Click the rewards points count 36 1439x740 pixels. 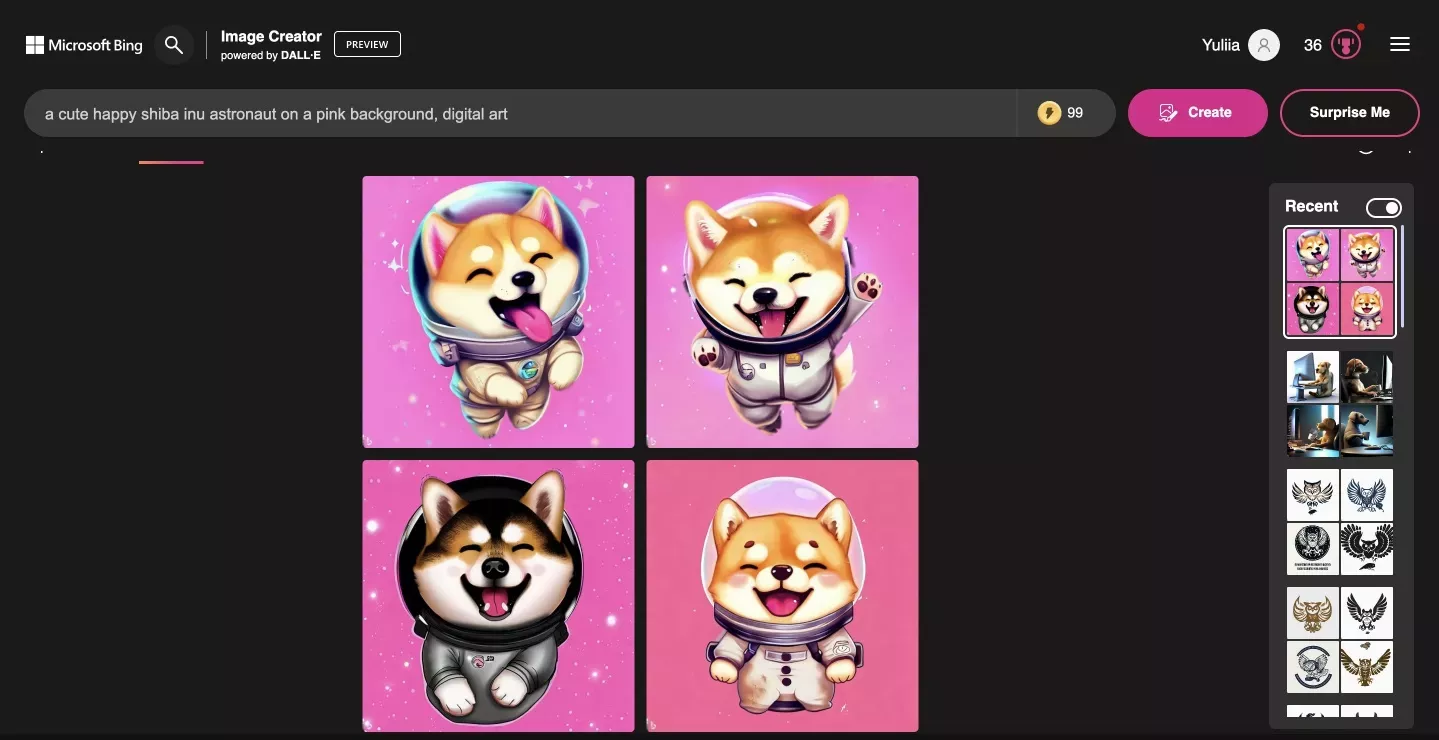[x=1313, y=45]
